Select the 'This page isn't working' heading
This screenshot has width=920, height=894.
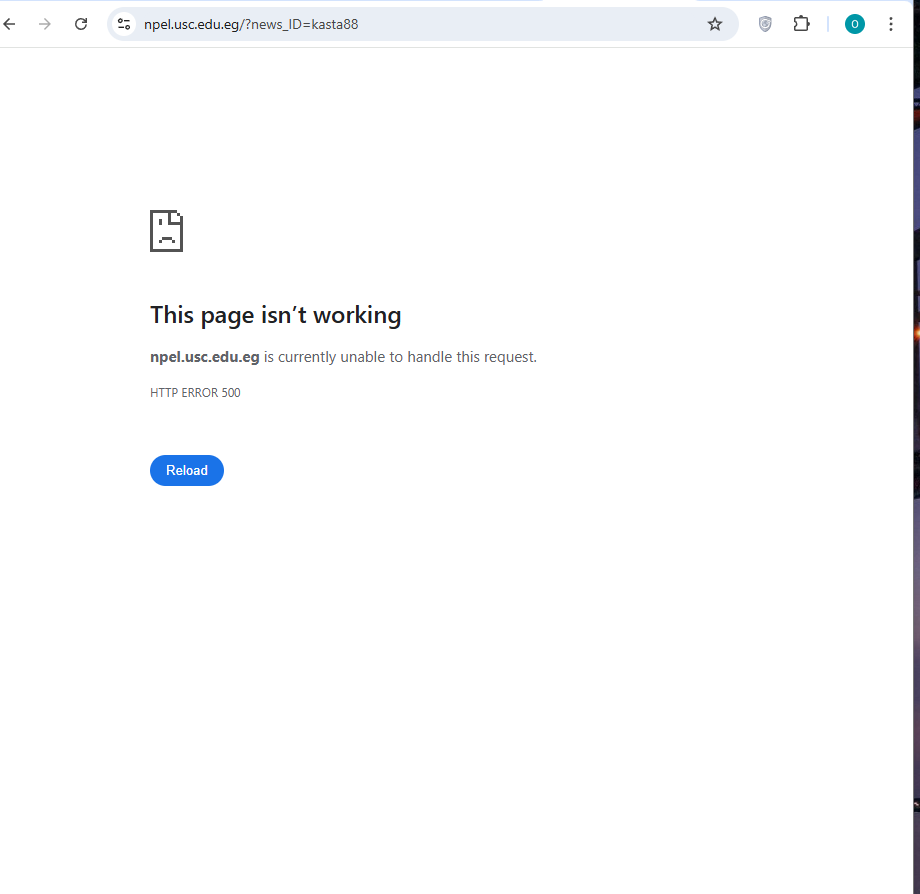click(276, 315)
